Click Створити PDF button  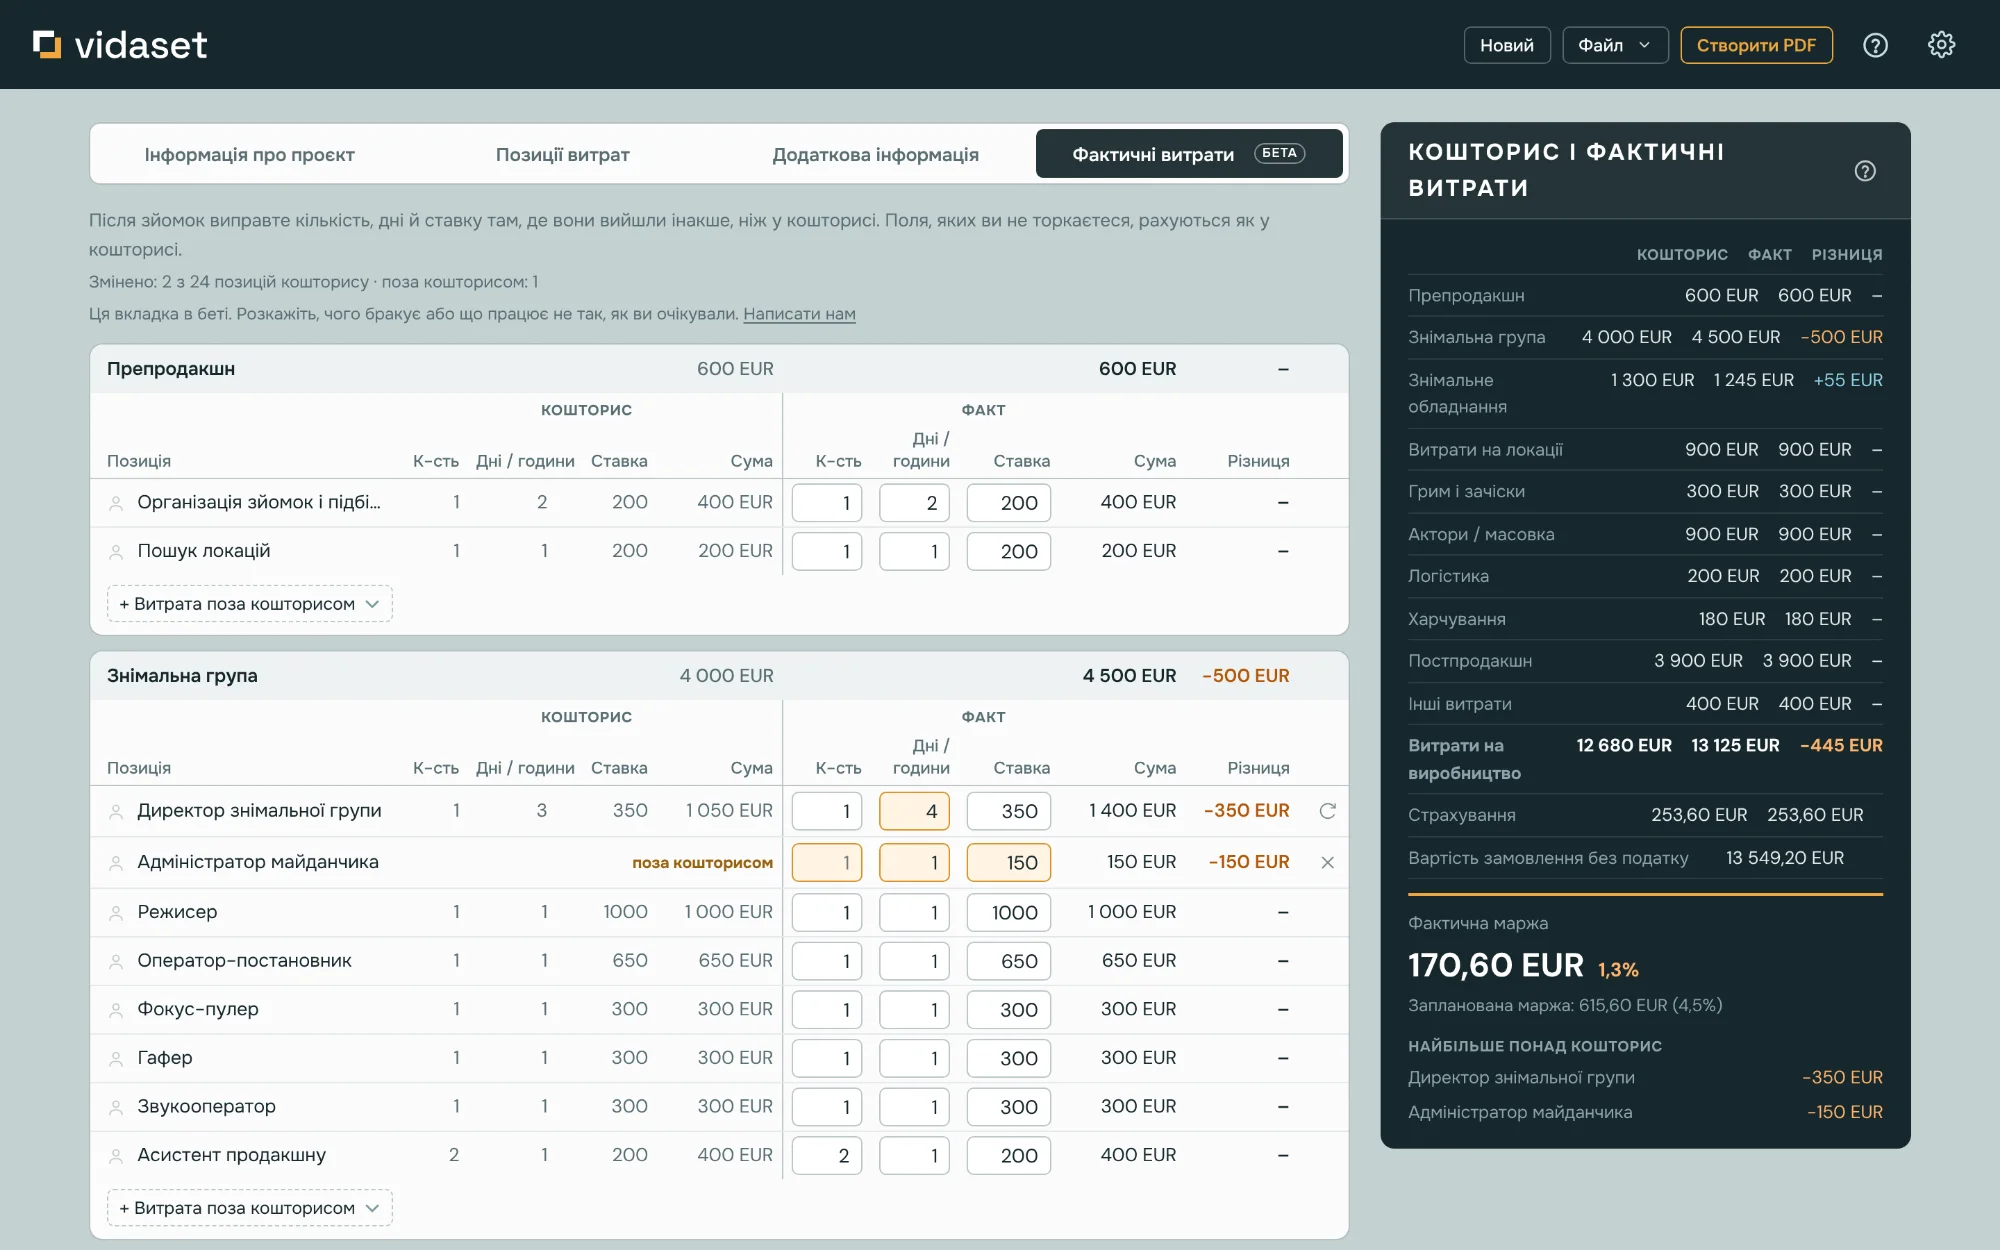[1756, 45]
